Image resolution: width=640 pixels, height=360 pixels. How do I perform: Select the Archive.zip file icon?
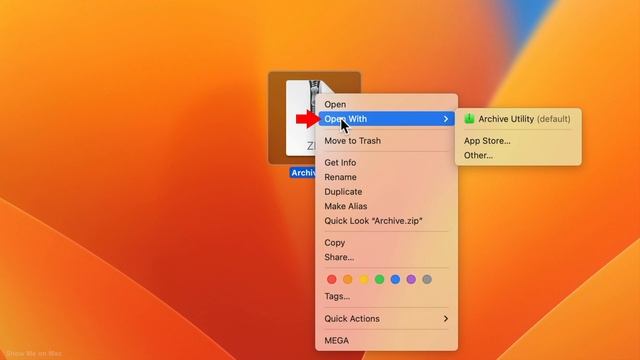[301, 118]
